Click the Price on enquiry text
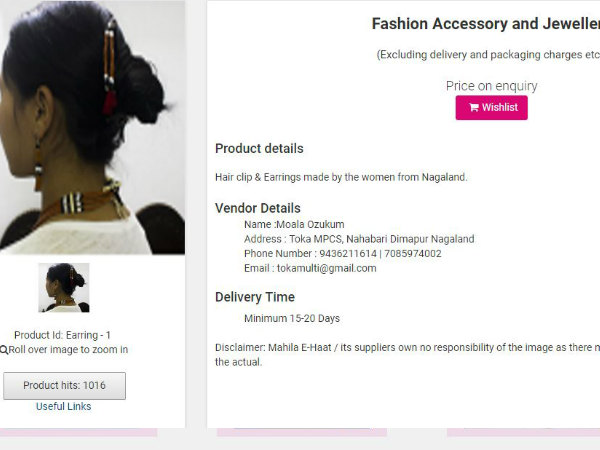Viewport: 600px width, 450px height. pos(491,86)
